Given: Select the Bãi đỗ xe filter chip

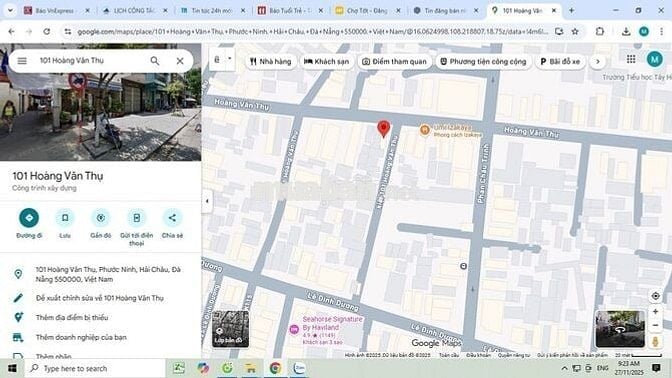Looking at the screenshot, I should pos(560,61).
